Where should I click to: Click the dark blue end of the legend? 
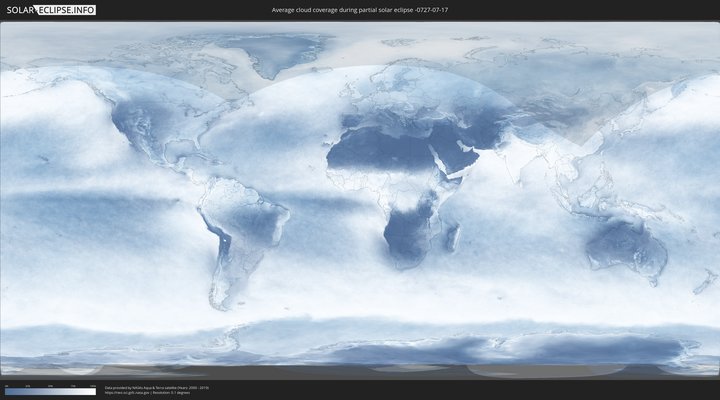pos(8,392)
